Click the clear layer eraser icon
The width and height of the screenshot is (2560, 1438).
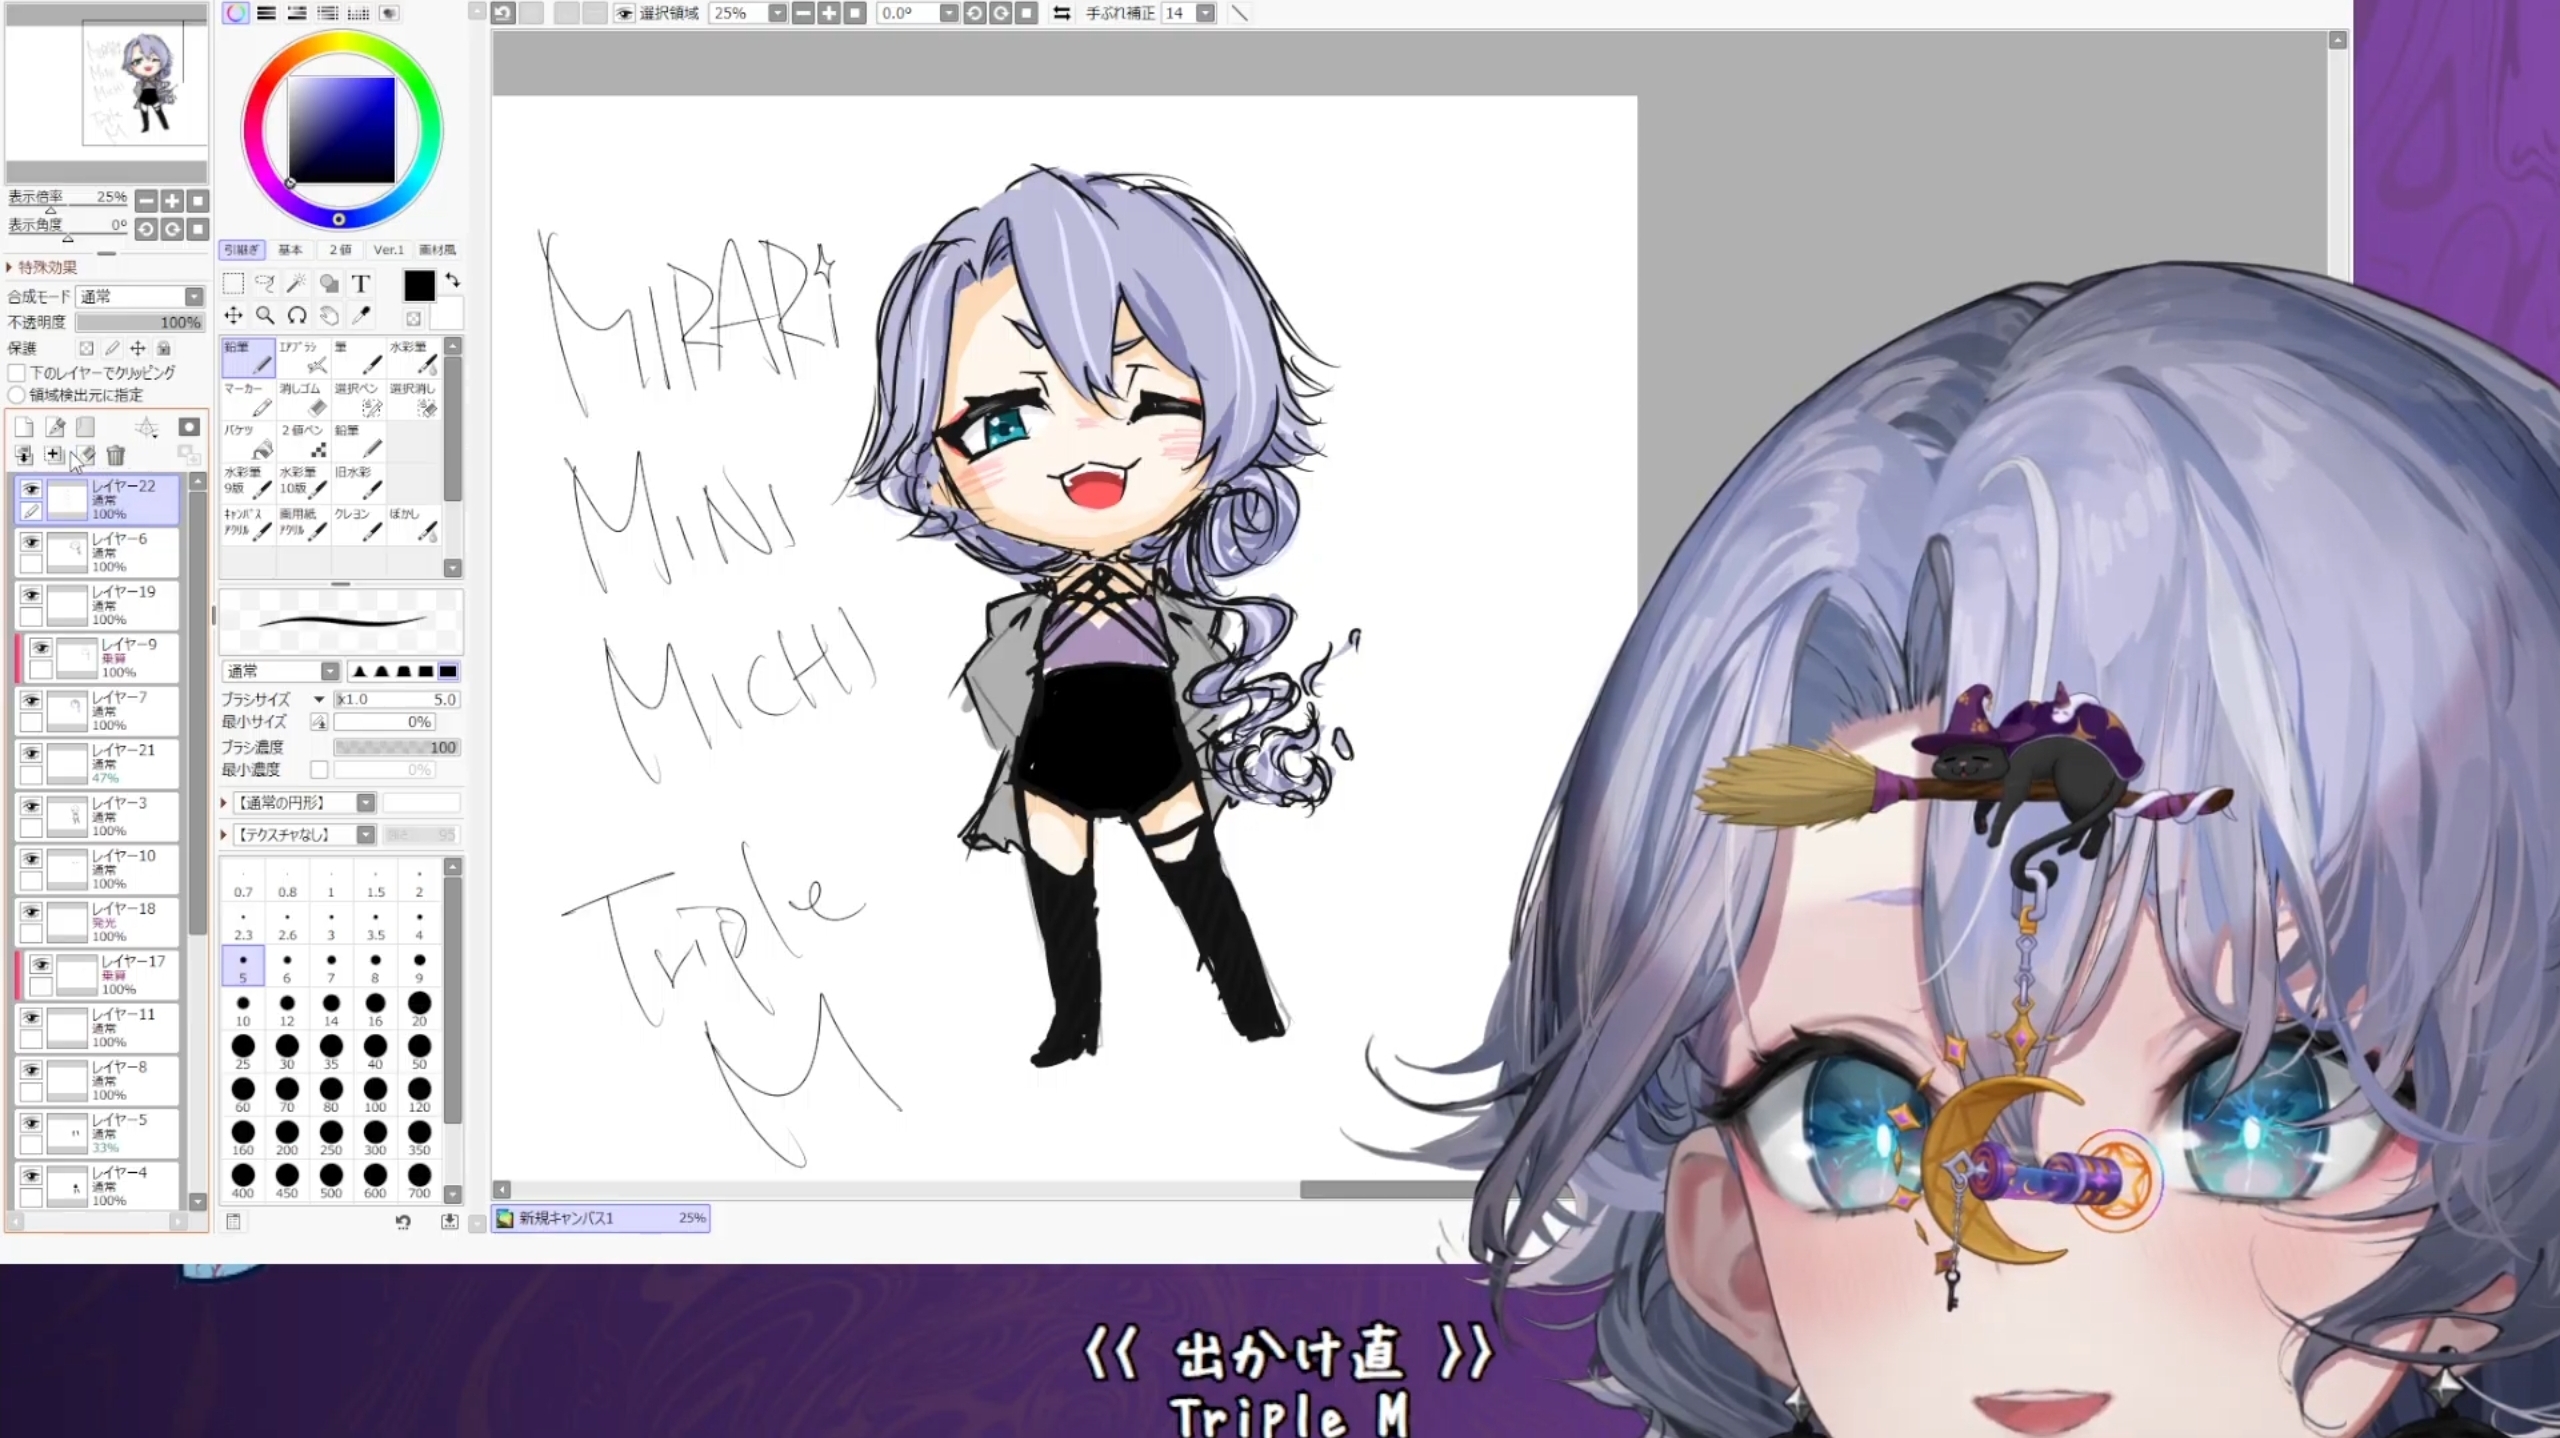click(x=85, y=456)
